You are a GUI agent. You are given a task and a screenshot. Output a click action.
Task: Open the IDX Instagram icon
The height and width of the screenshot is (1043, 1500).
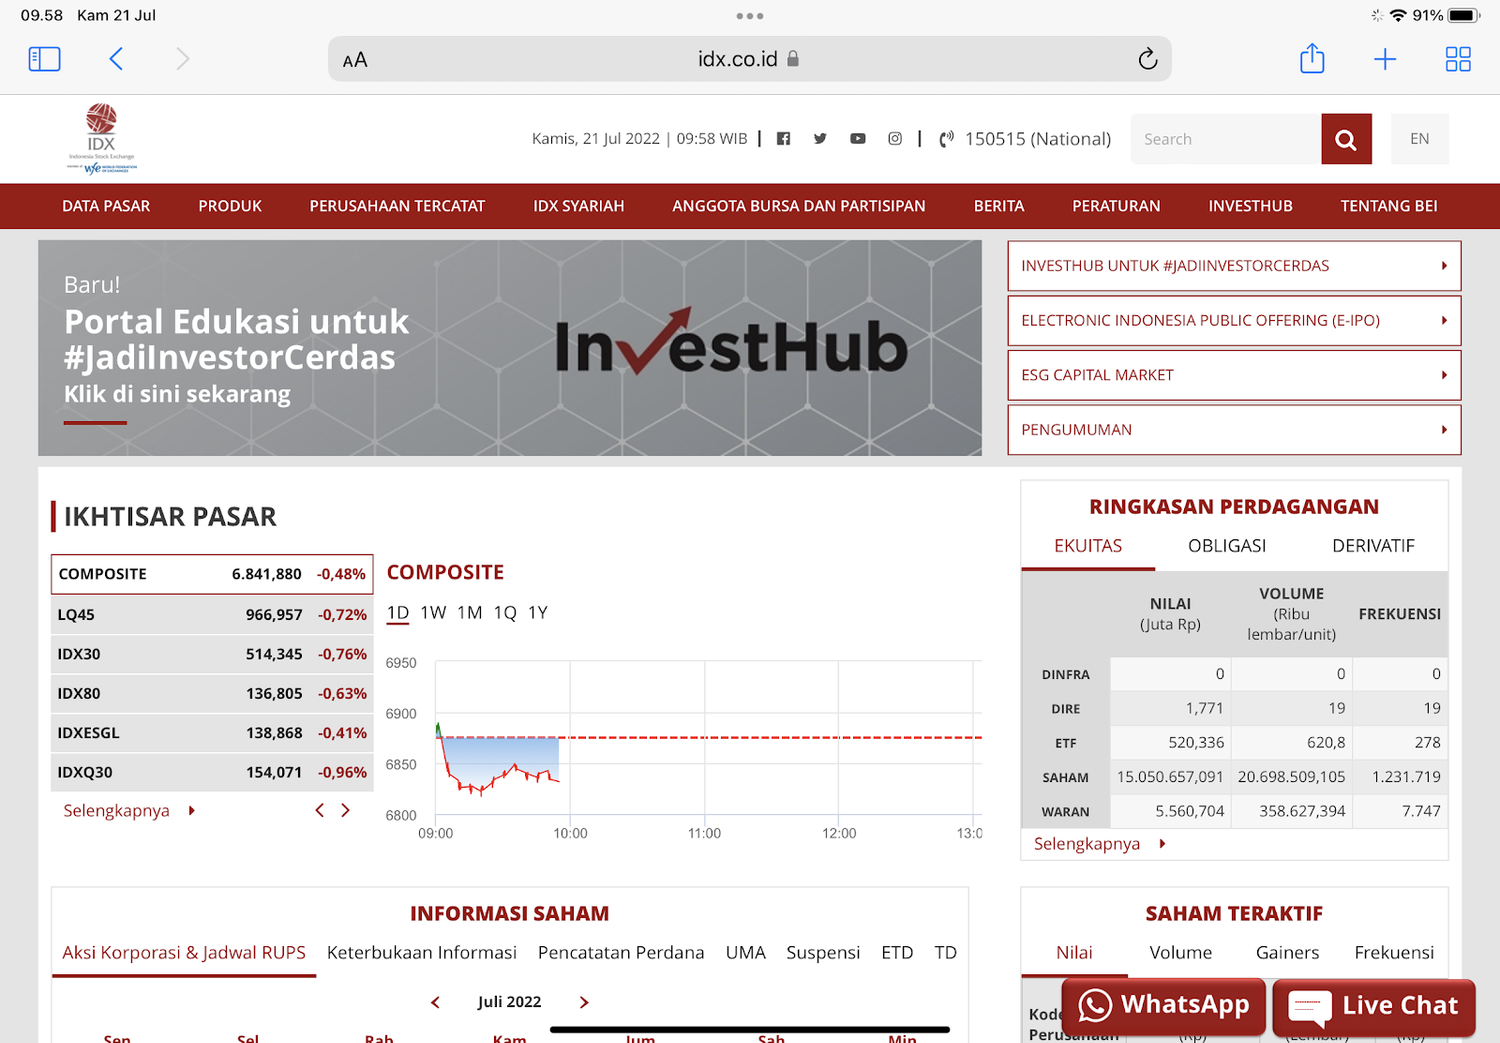coord(895,139)
